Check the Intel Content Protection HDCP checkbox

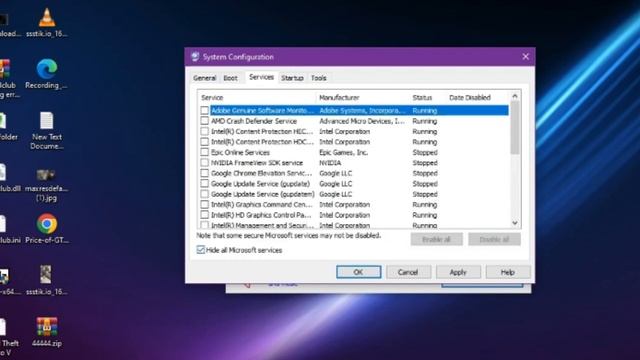204,142
